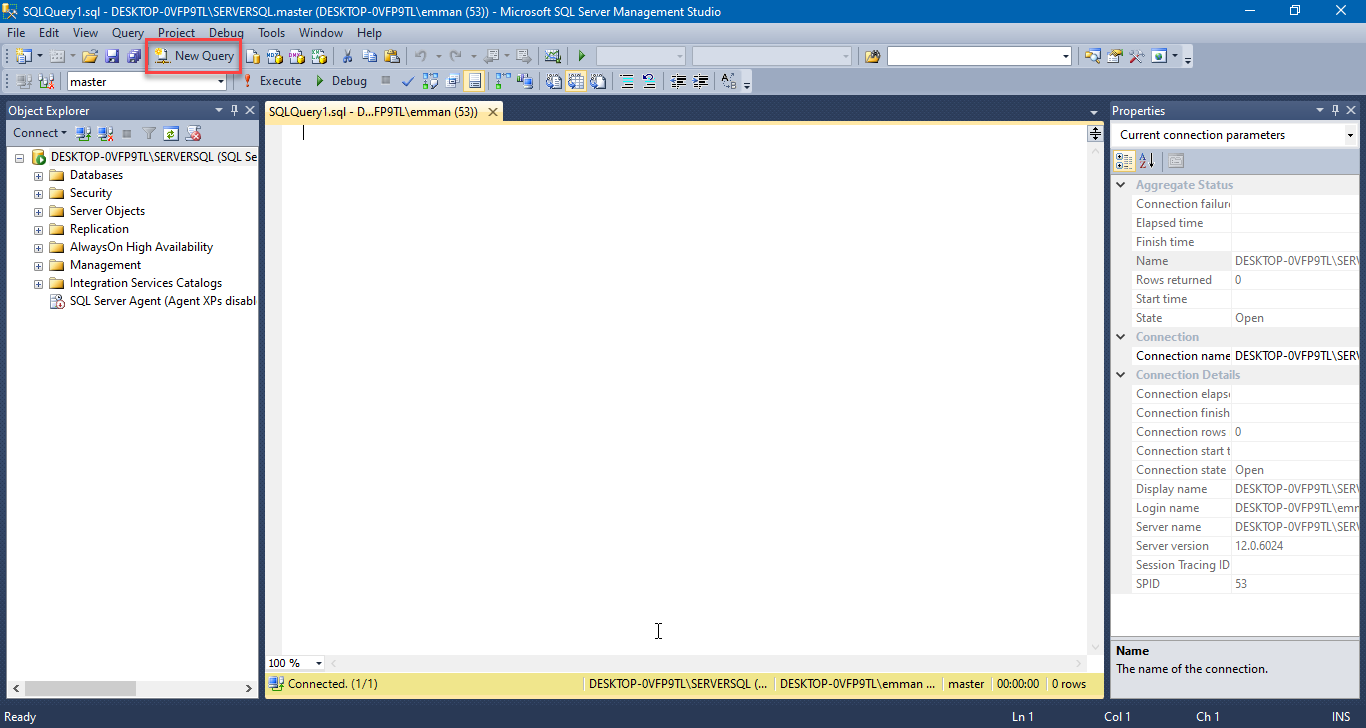Open the Query menu
Image resolution: width=1366 pixels, height=728 pixels.
[x=127, y=32]
